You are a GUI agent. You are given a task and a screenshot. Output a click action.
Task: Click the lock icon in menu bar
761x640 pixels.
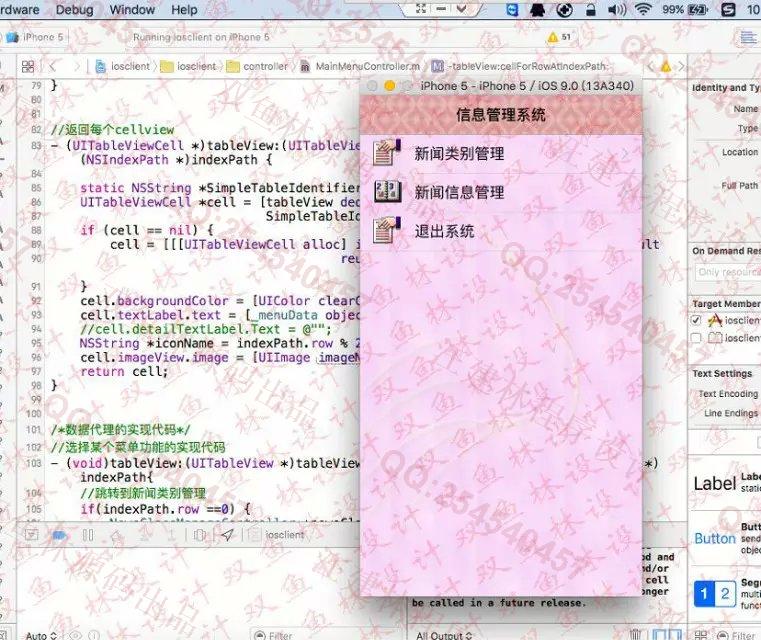tap(591, 10)
